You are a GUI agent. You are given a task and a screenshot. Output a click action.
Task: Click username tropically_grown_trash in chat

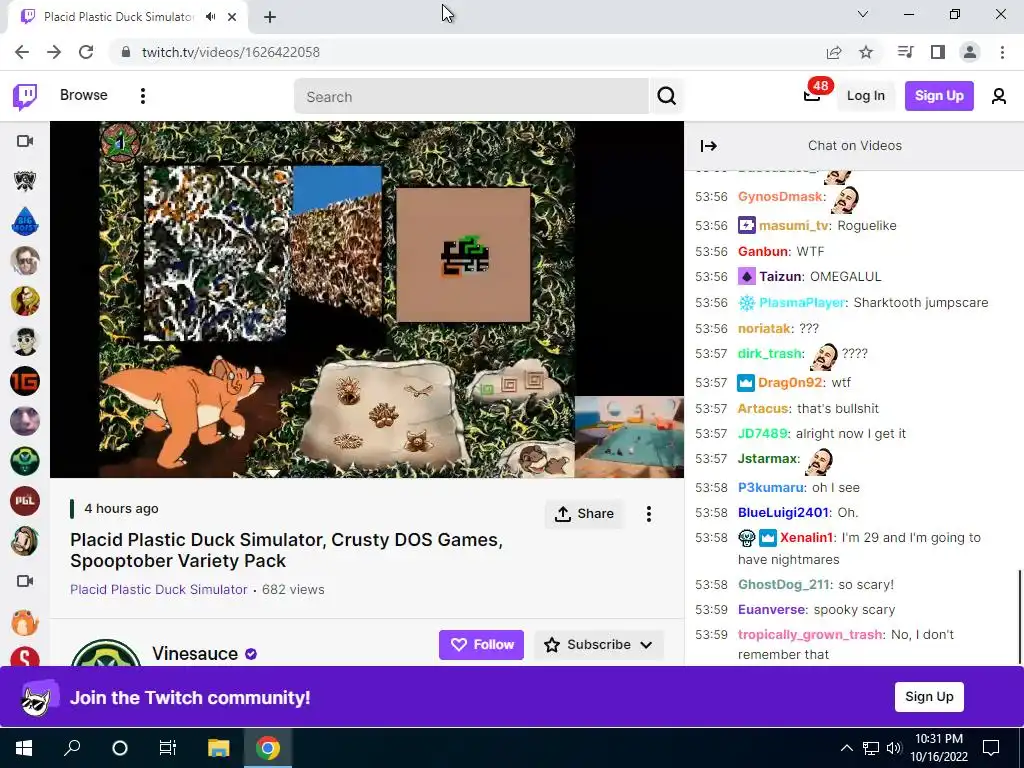coord(810,635)
